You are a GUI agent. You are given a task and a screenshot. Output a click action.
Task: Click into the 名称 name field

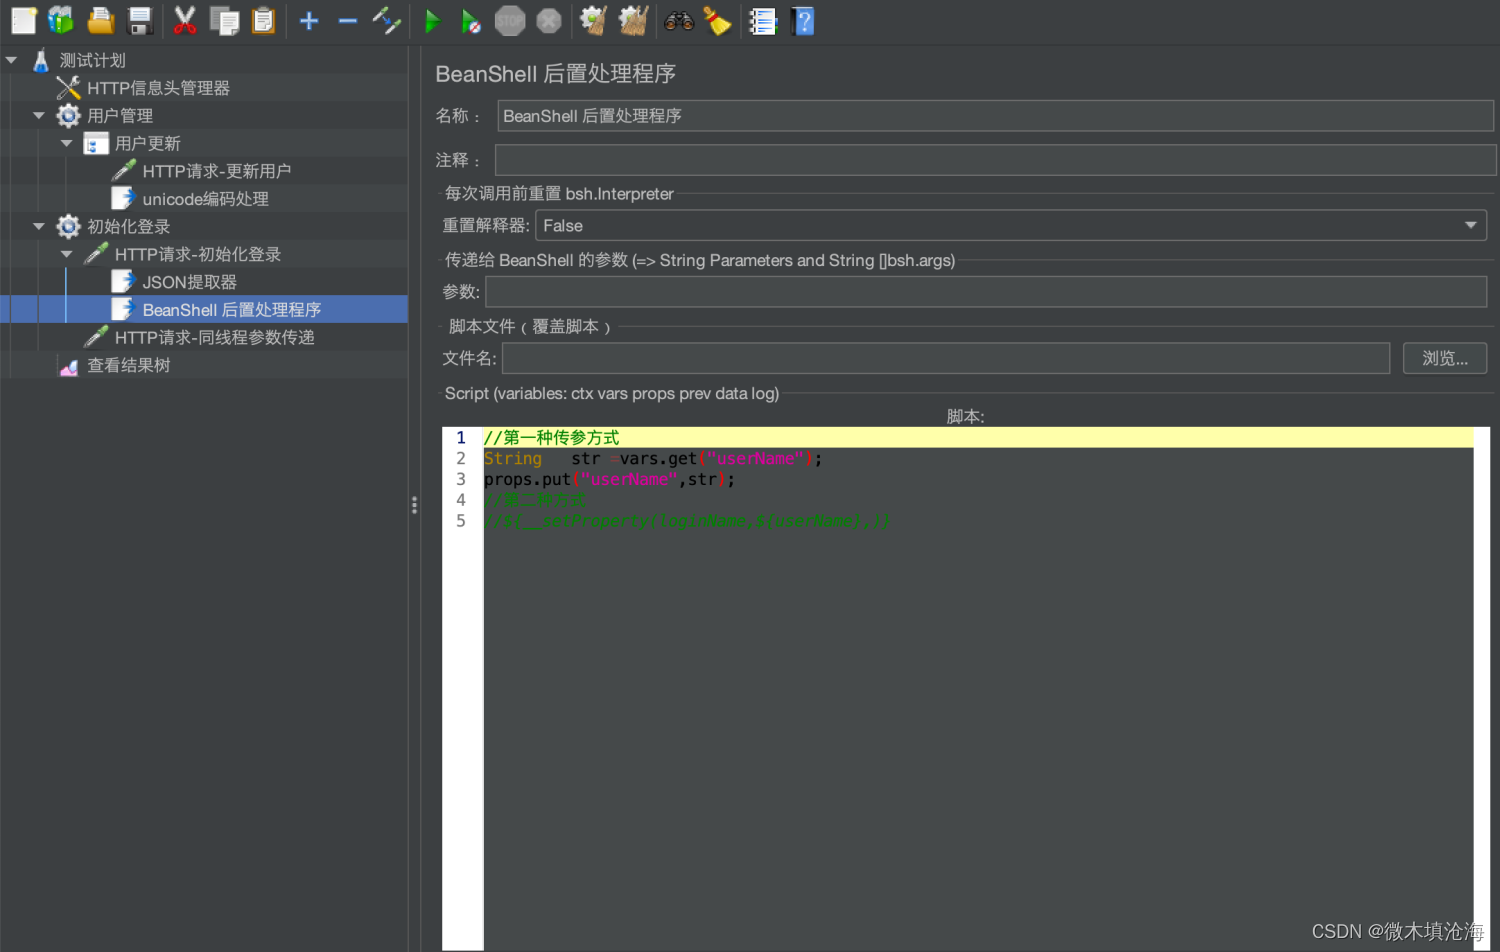point(995,116)
